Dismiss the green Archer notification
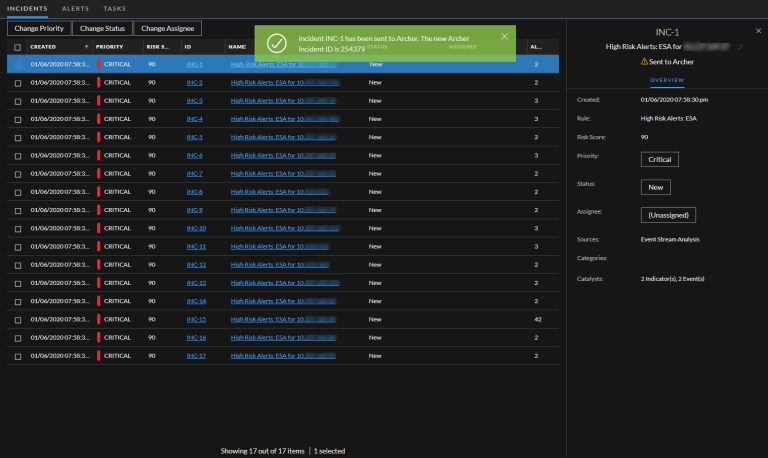Screen dimensions: 768x458 click(504, 37)
